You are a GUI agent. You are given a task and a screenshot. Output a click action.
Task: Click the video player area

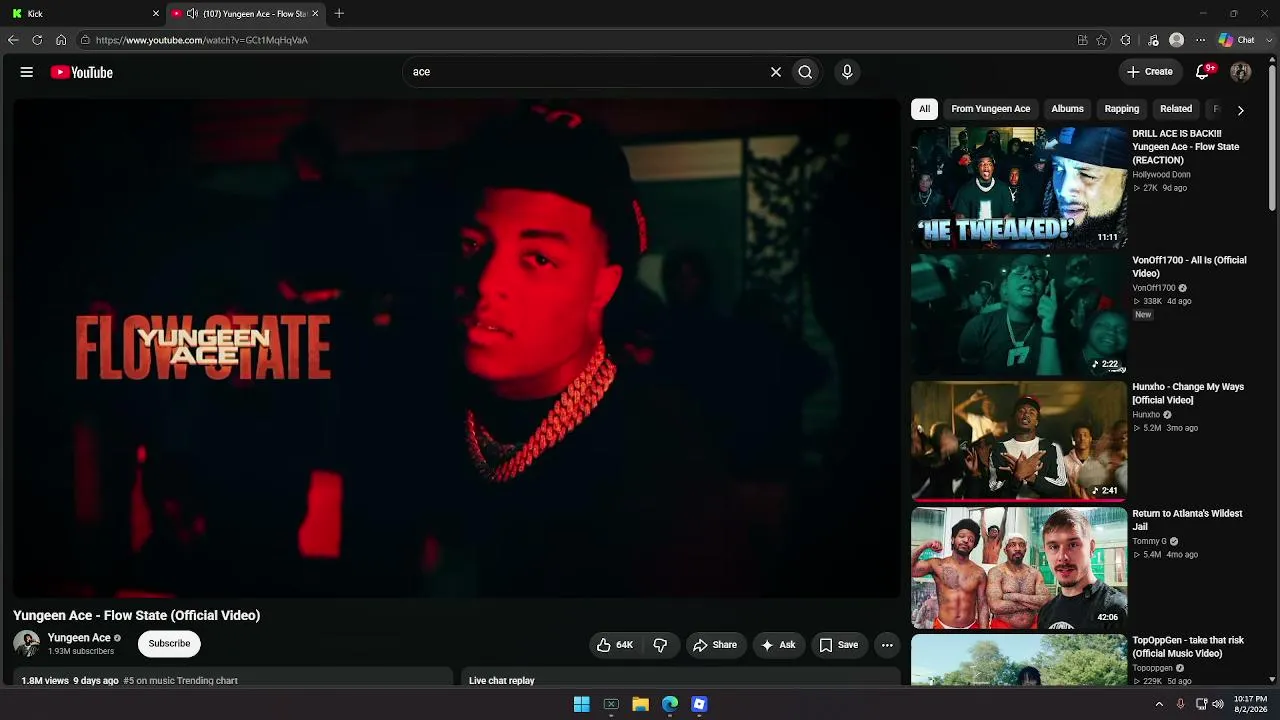point(457,348)
